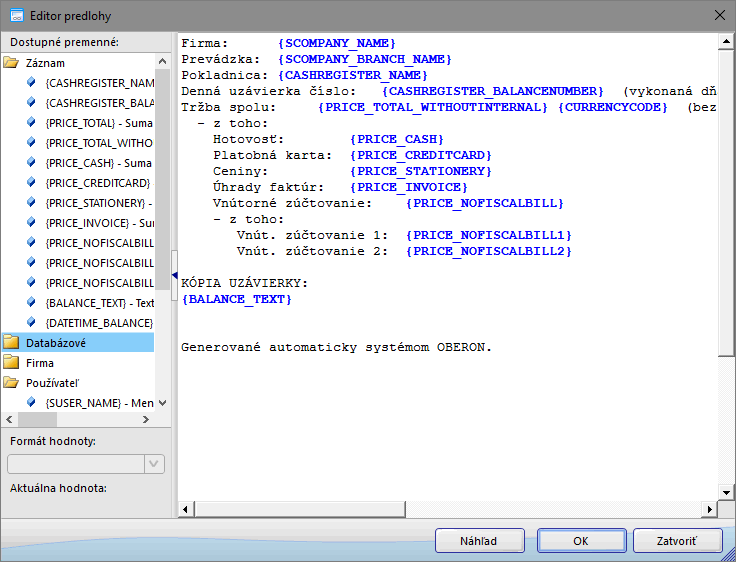Click the {PRICE_STATIONERY} variable icon

pyautogui.click(x=32, y=203)
